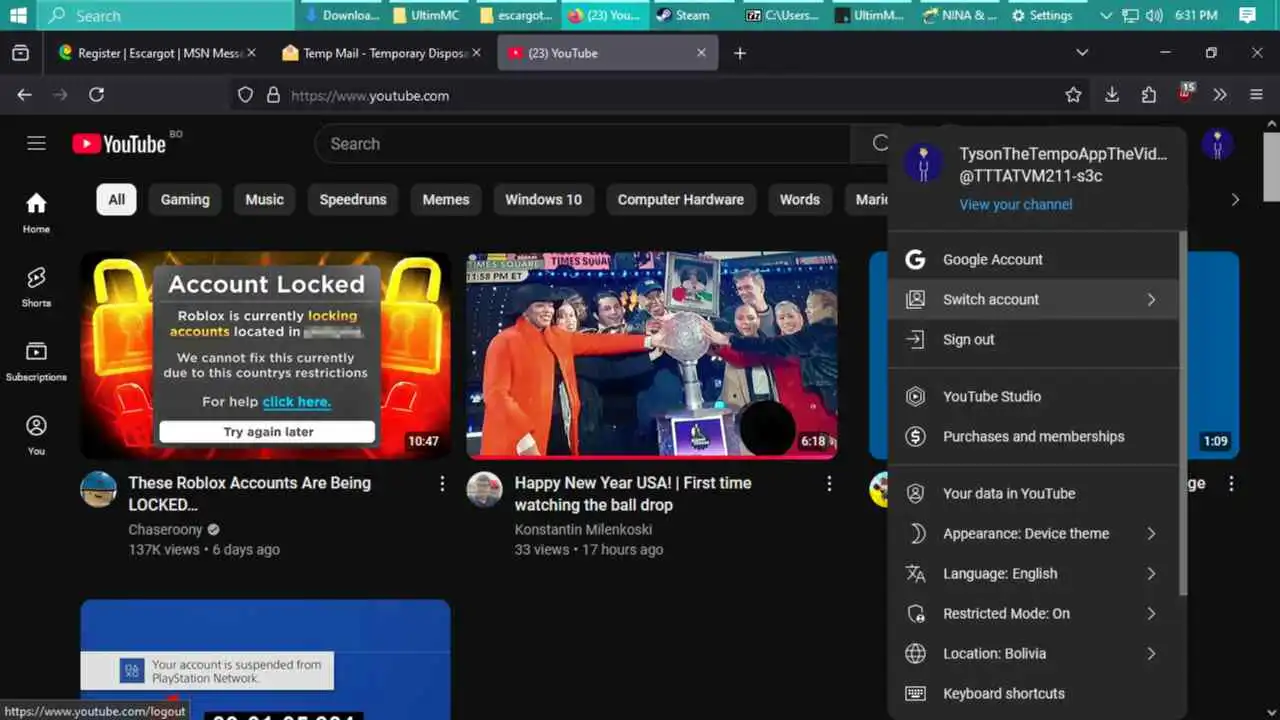Close the Temp Mail tab
Image resolution: width=1280 pixels, height=720 pixels.
(476, 53)
